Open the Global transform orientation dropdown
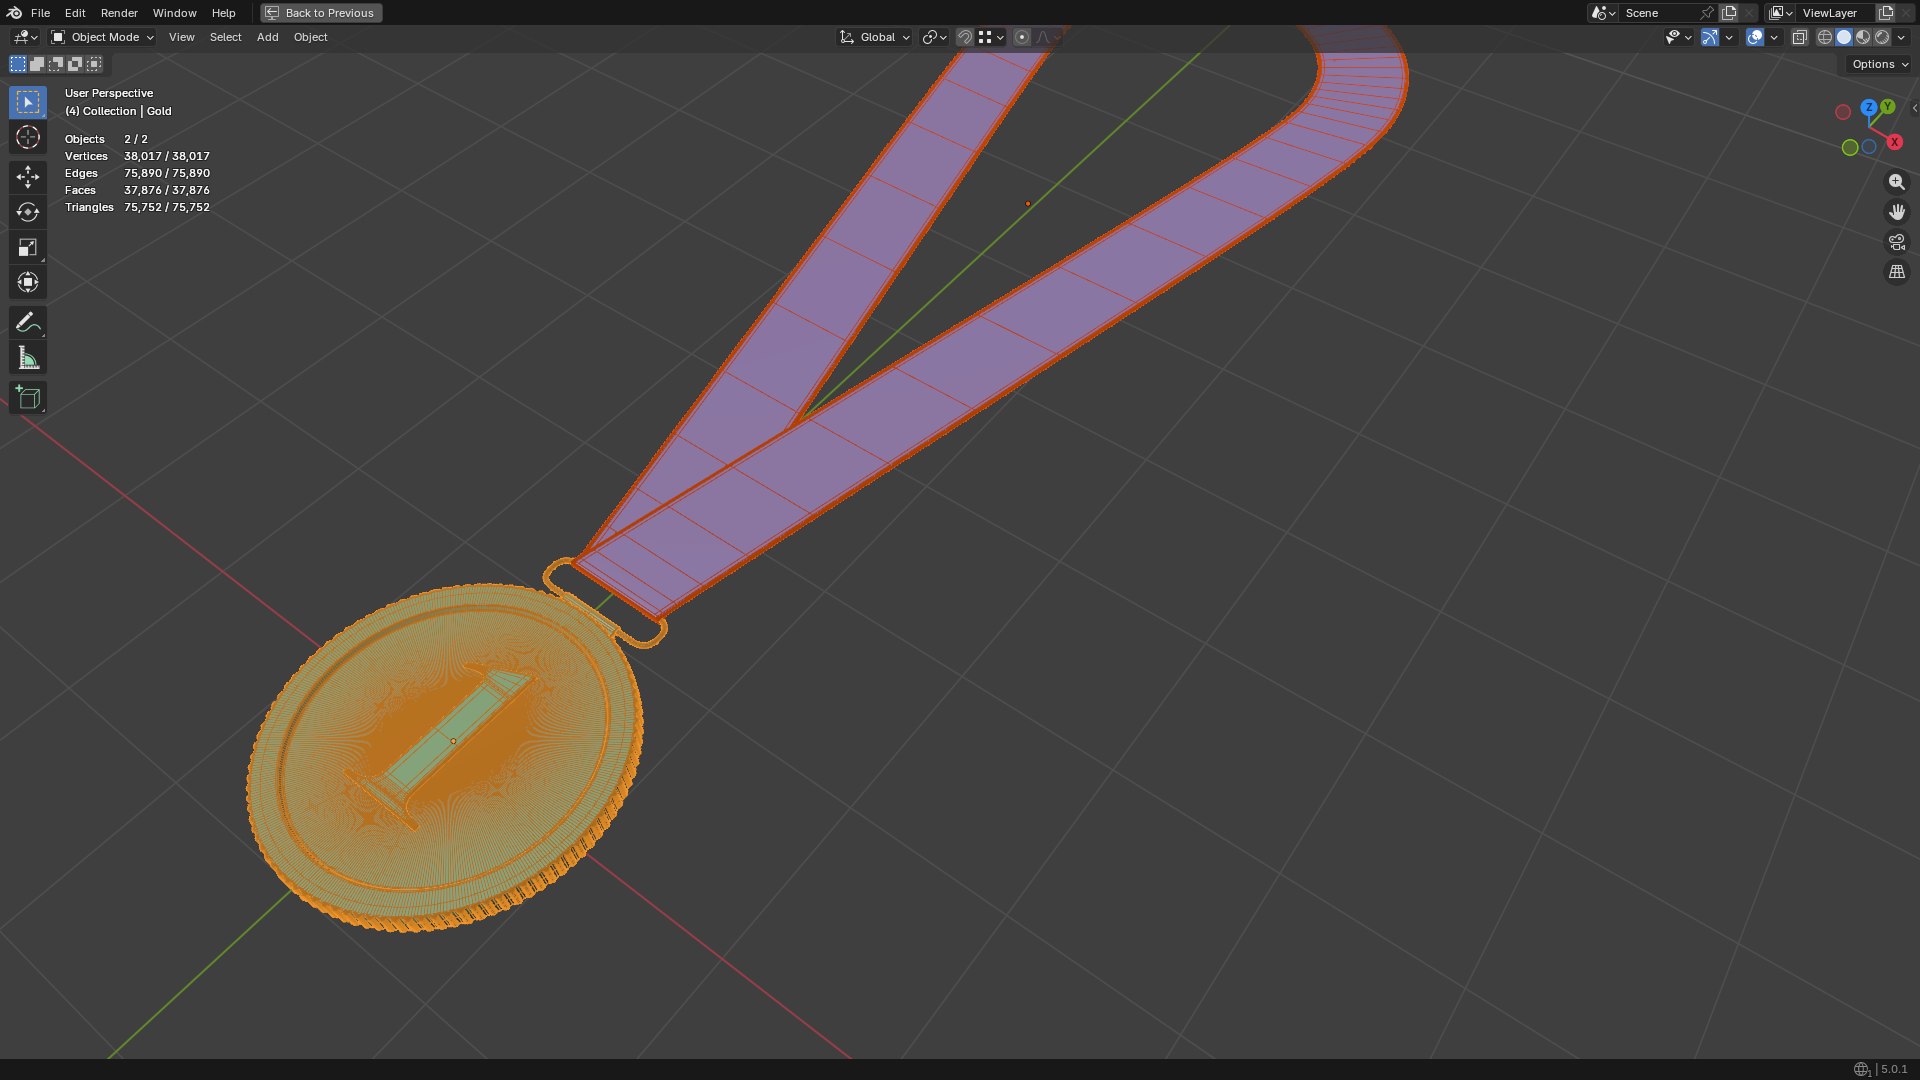The image size is (1920, 1080). [x=875, y=37]
